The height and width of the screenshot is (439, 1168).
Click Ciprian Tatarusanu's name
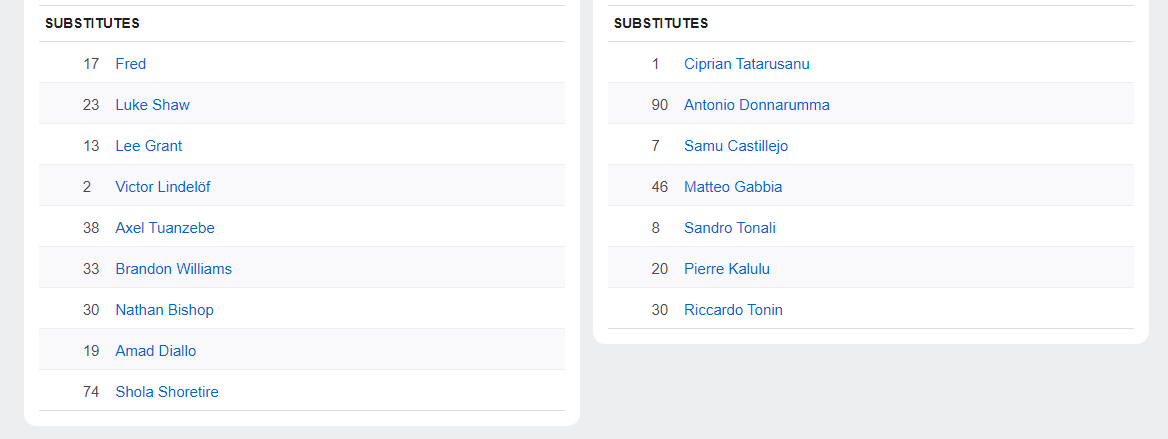click(x=747, y=64)
